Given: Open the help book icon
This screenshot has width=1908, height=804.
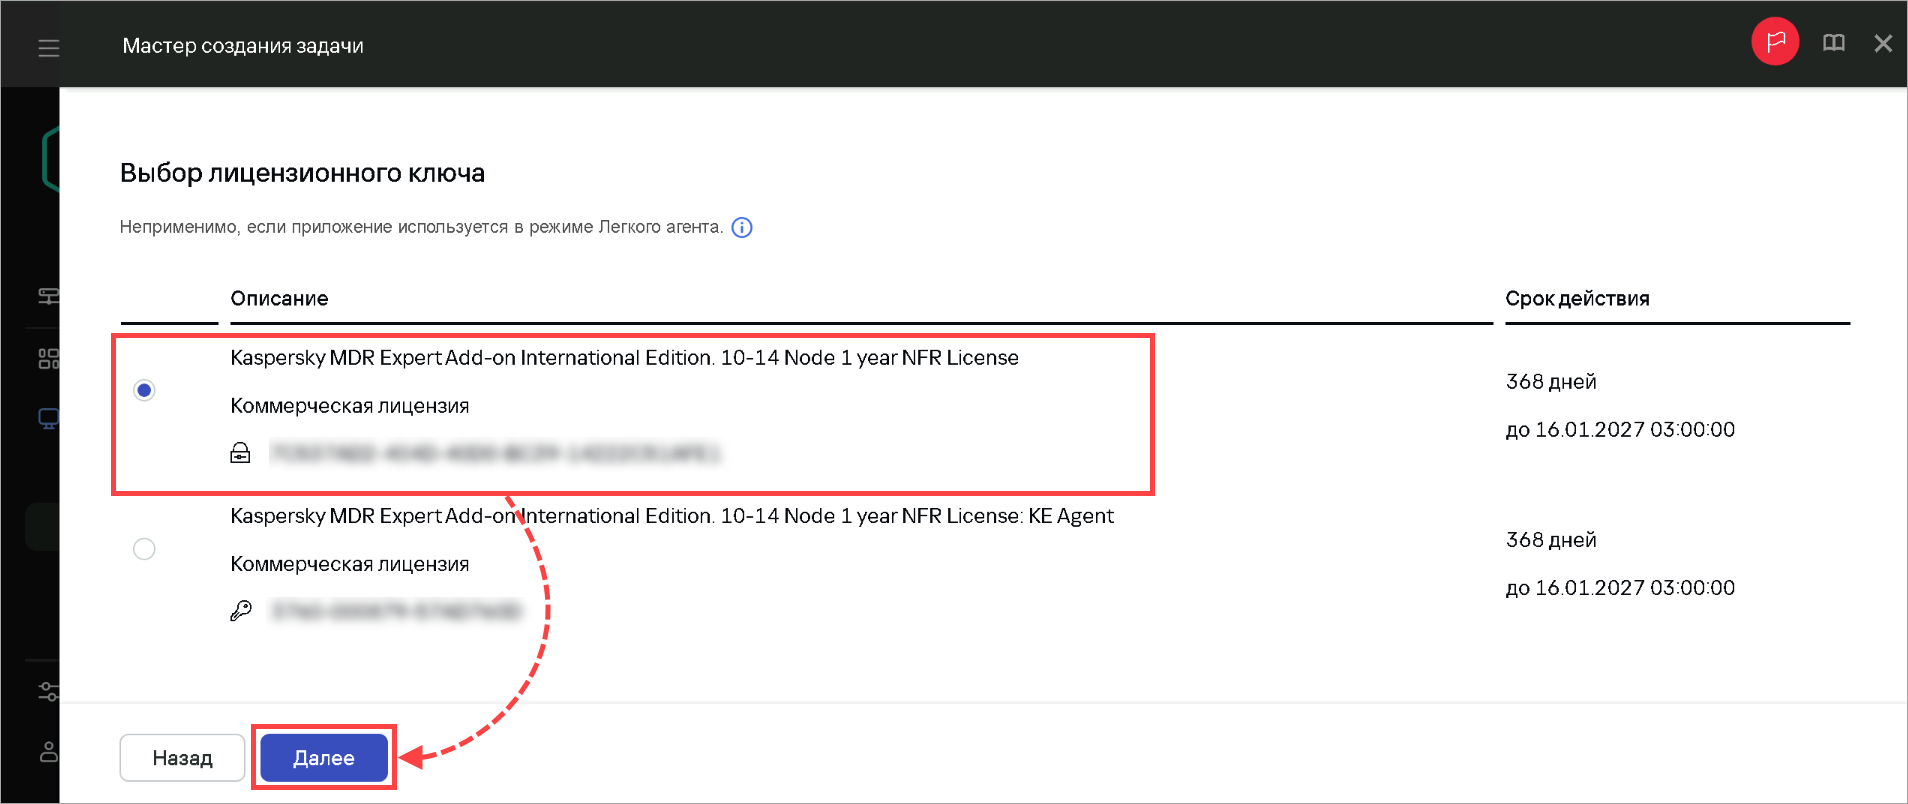Looking at the screenshot, I should point(1833,43).
